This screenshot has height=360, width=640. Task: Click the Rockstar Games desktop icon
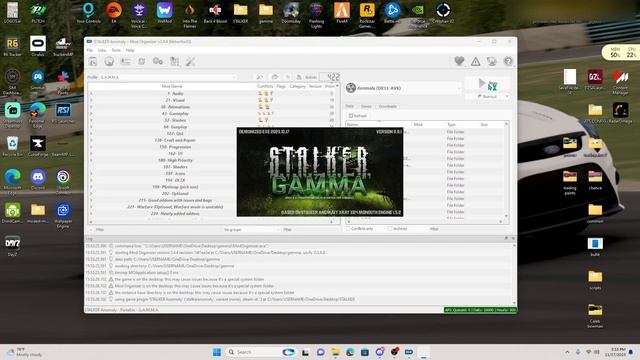tap(367, 15)
